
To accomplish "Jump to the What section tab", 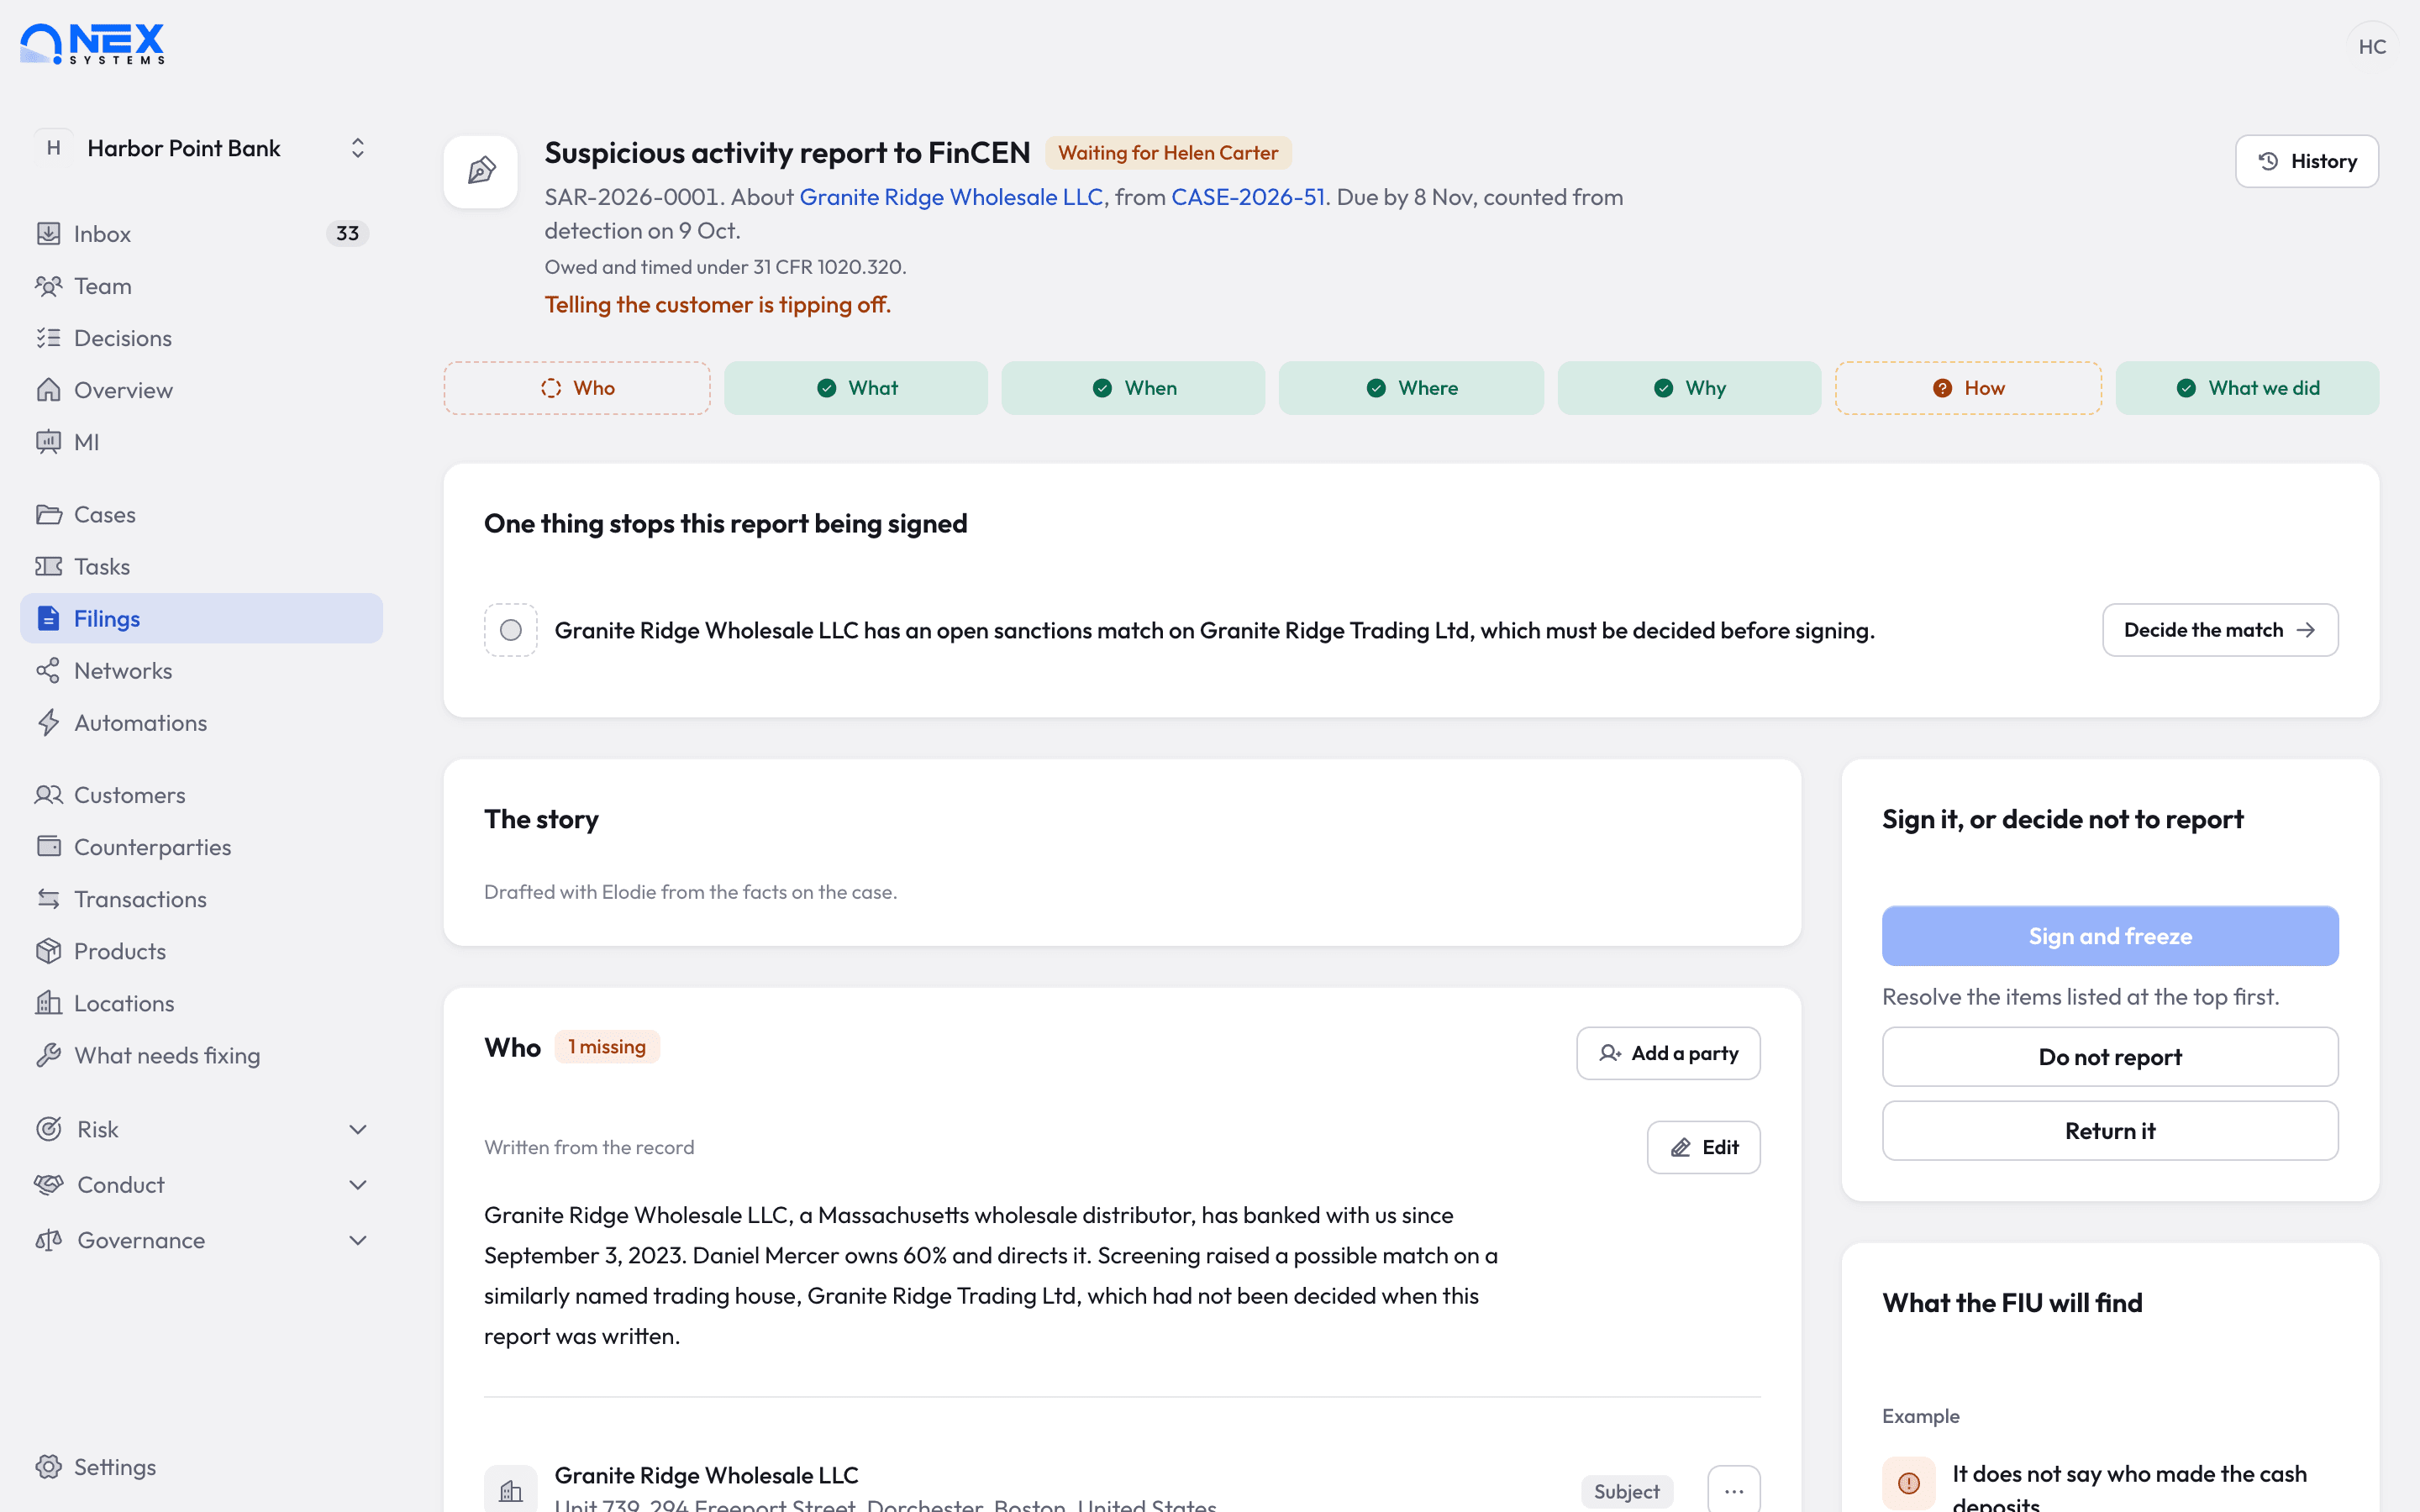I will tap(856, 388).
